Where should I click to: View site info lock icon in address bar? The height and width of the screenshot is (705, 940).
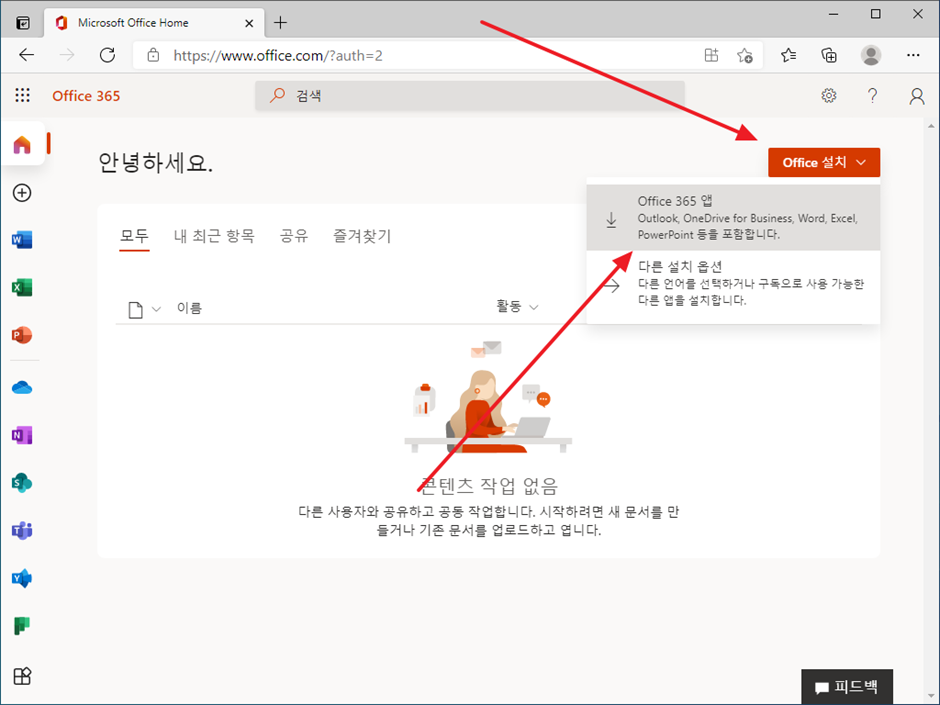tap(153, 55)
